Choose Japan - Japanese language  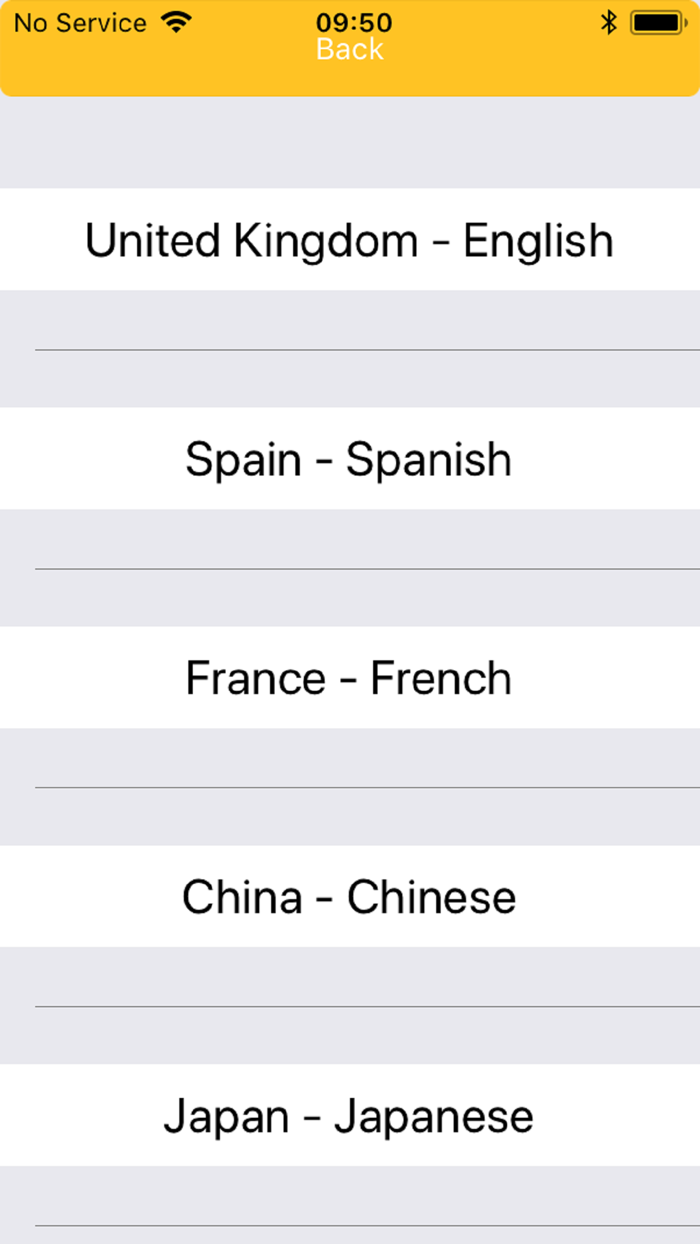pyautogui.click(x=349, y=1116)
